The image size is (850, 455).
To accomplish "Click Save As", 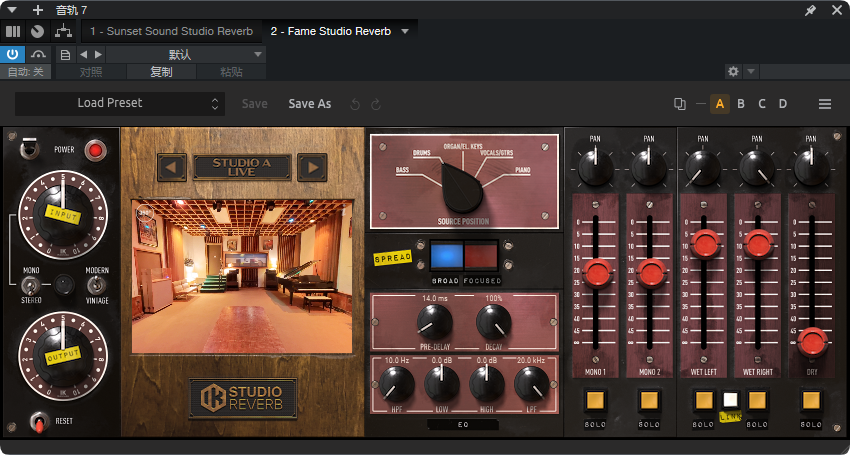I will 310,104.
